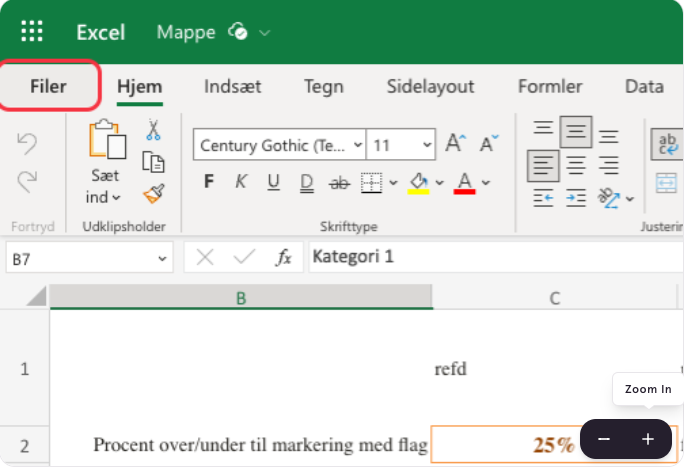Viewport: 684px width, 467px height.
Task: Expand the borders options arrow
Action: 393,183
